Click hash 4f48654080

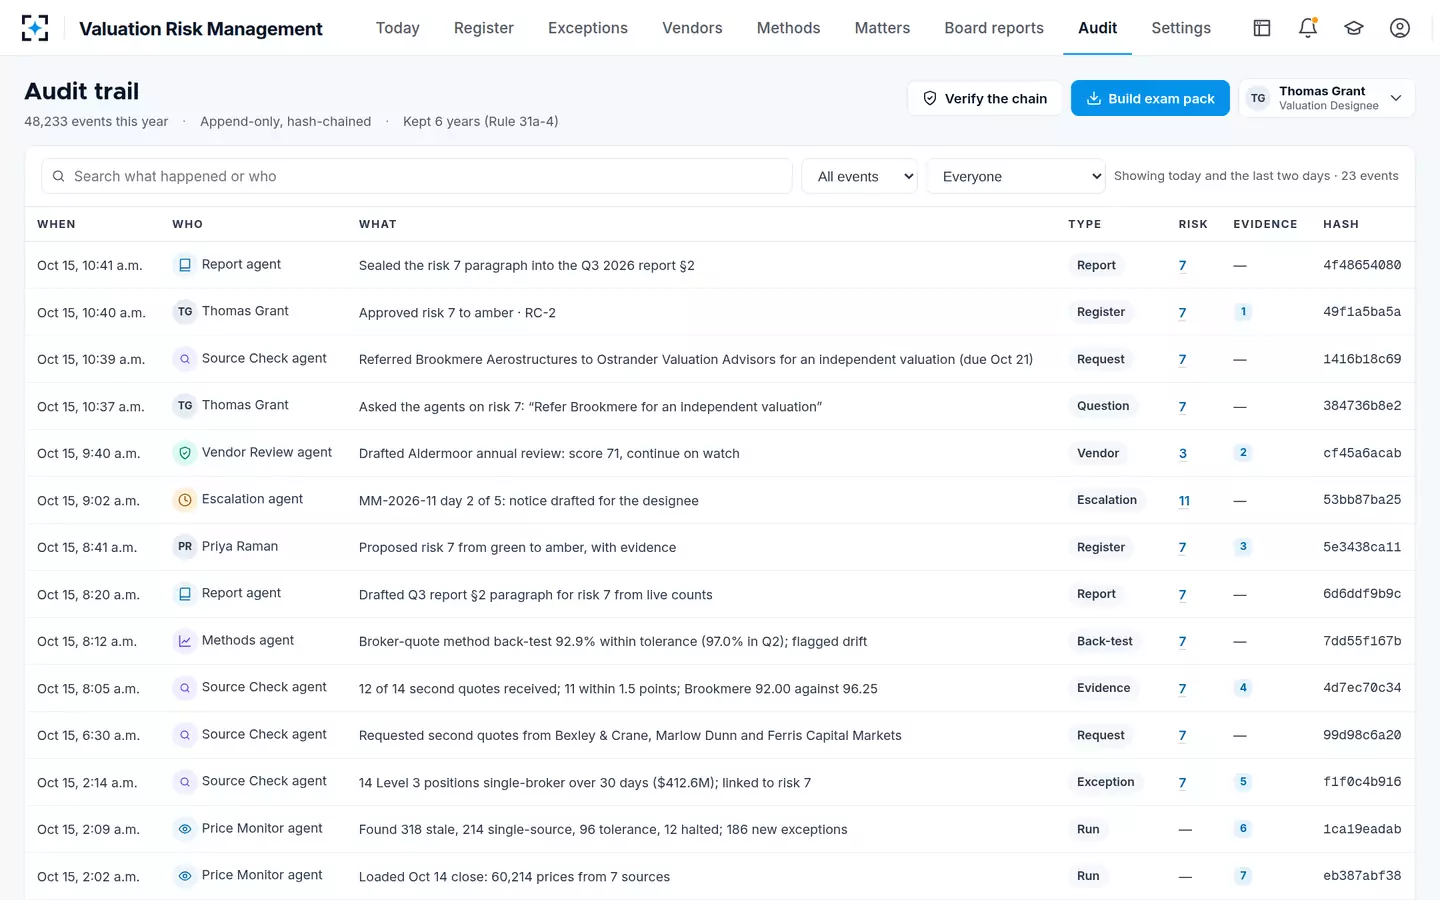1362,265
